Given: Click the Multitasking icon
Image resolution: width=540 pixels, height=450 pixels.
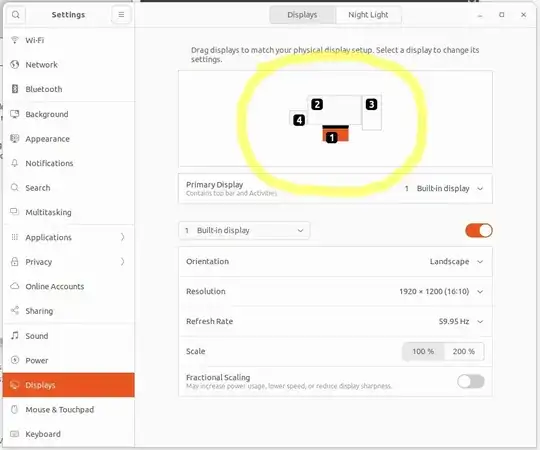Looking at the screenshot, I should (x=14, y=212).
